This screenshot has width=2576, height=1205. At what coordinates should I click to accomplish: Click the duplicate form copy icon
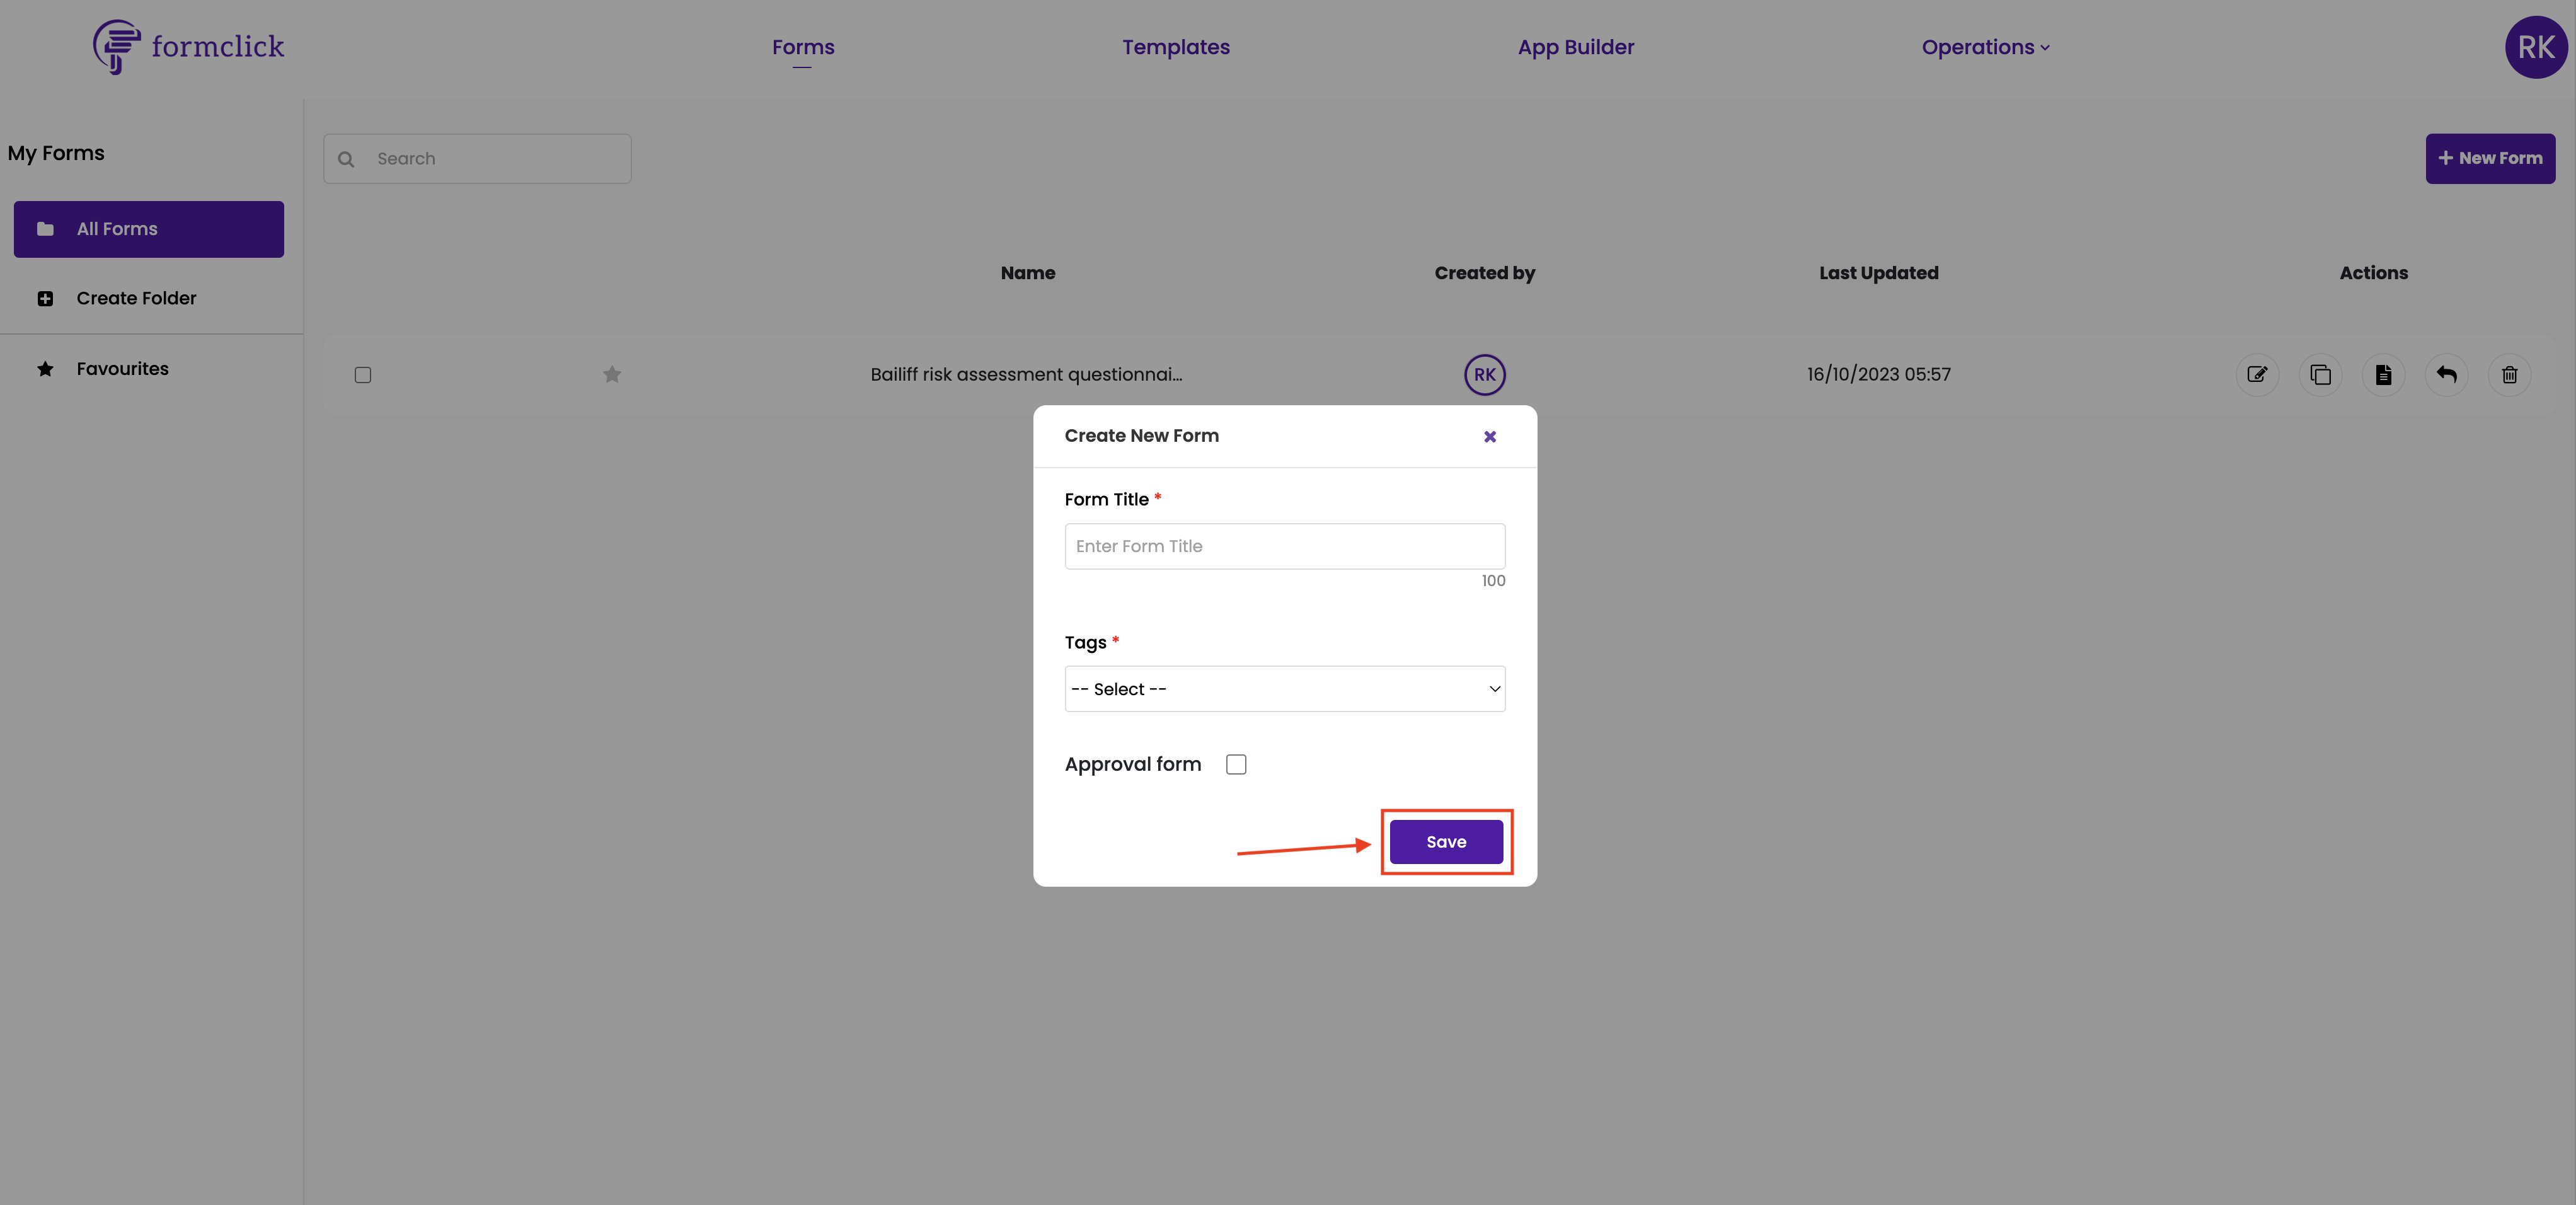click(x=2320, y=375)
